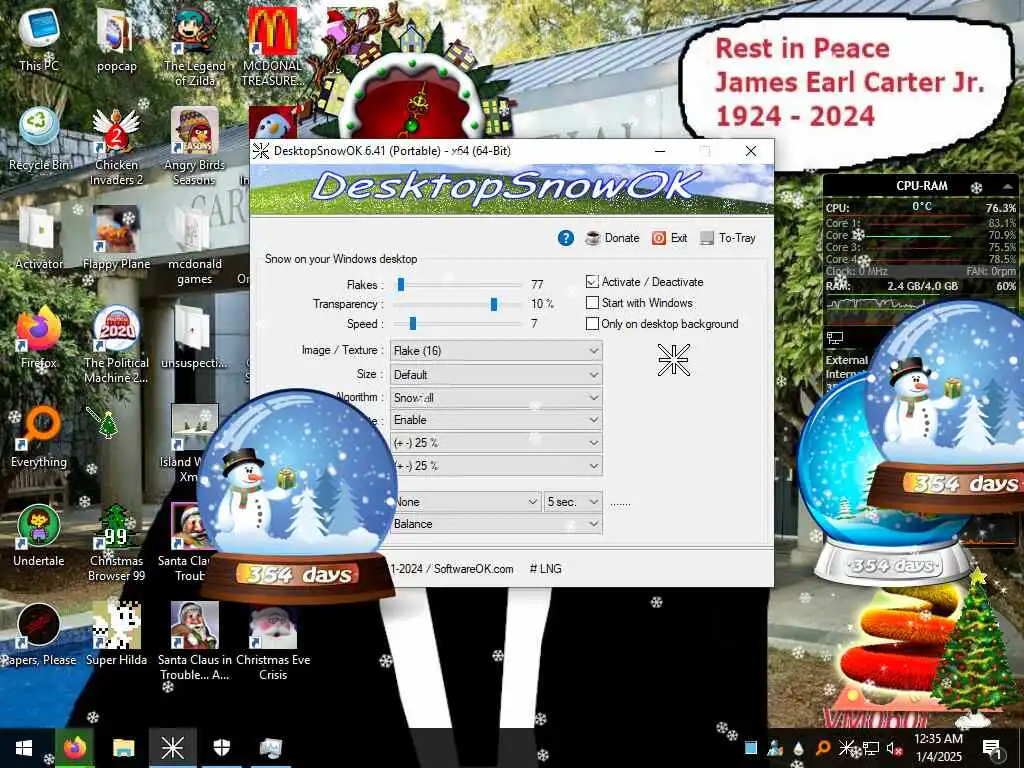
Task: Click the muted volume tray icon
Action: (x=893, y=748)
